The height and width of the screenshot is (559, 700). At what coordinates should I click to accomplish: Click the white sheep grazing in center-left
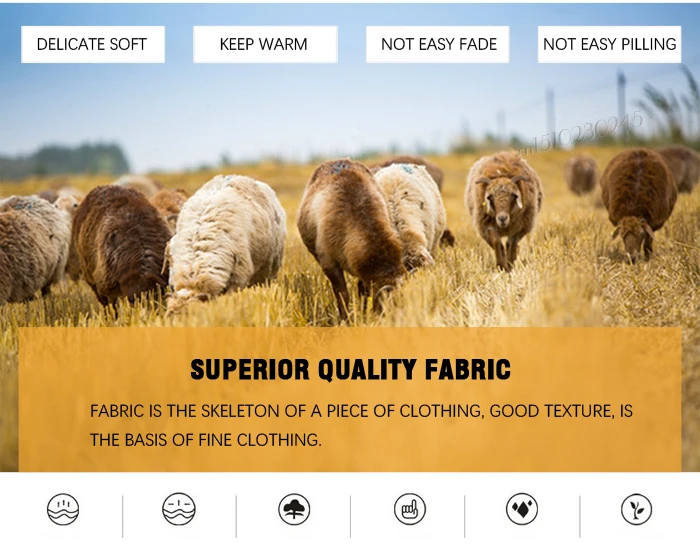(x=225, y=241)
